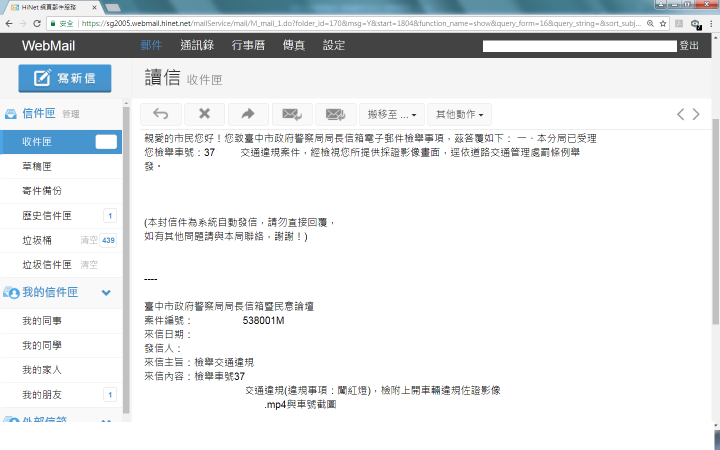Click 清空 next to 垃圾信件匣

click(x=89, y=265)
